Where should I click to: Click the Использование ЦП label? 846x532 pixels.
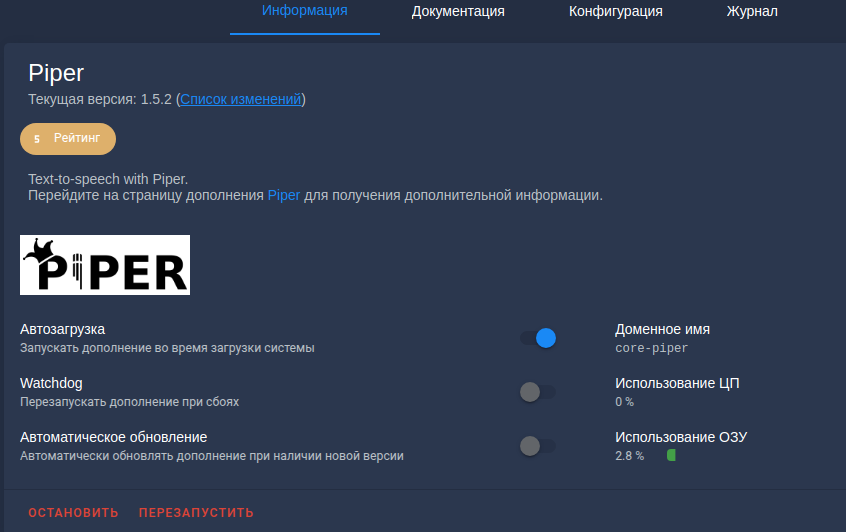pos(677,383)
